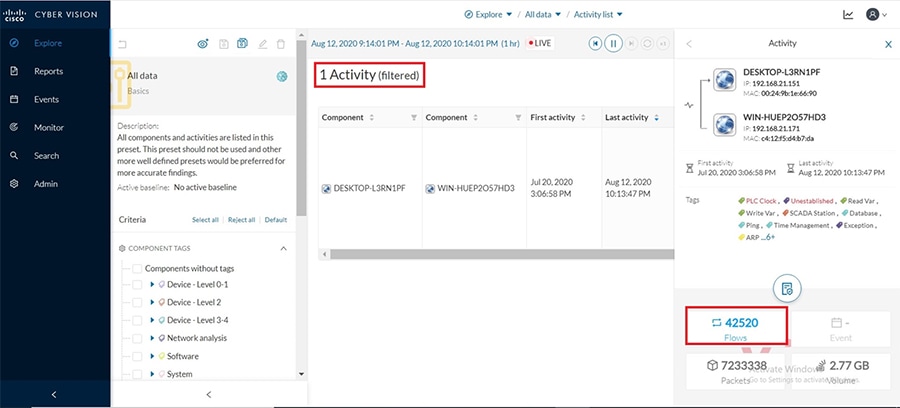Click the LIVE indicator button

click(x=540, y=43)
